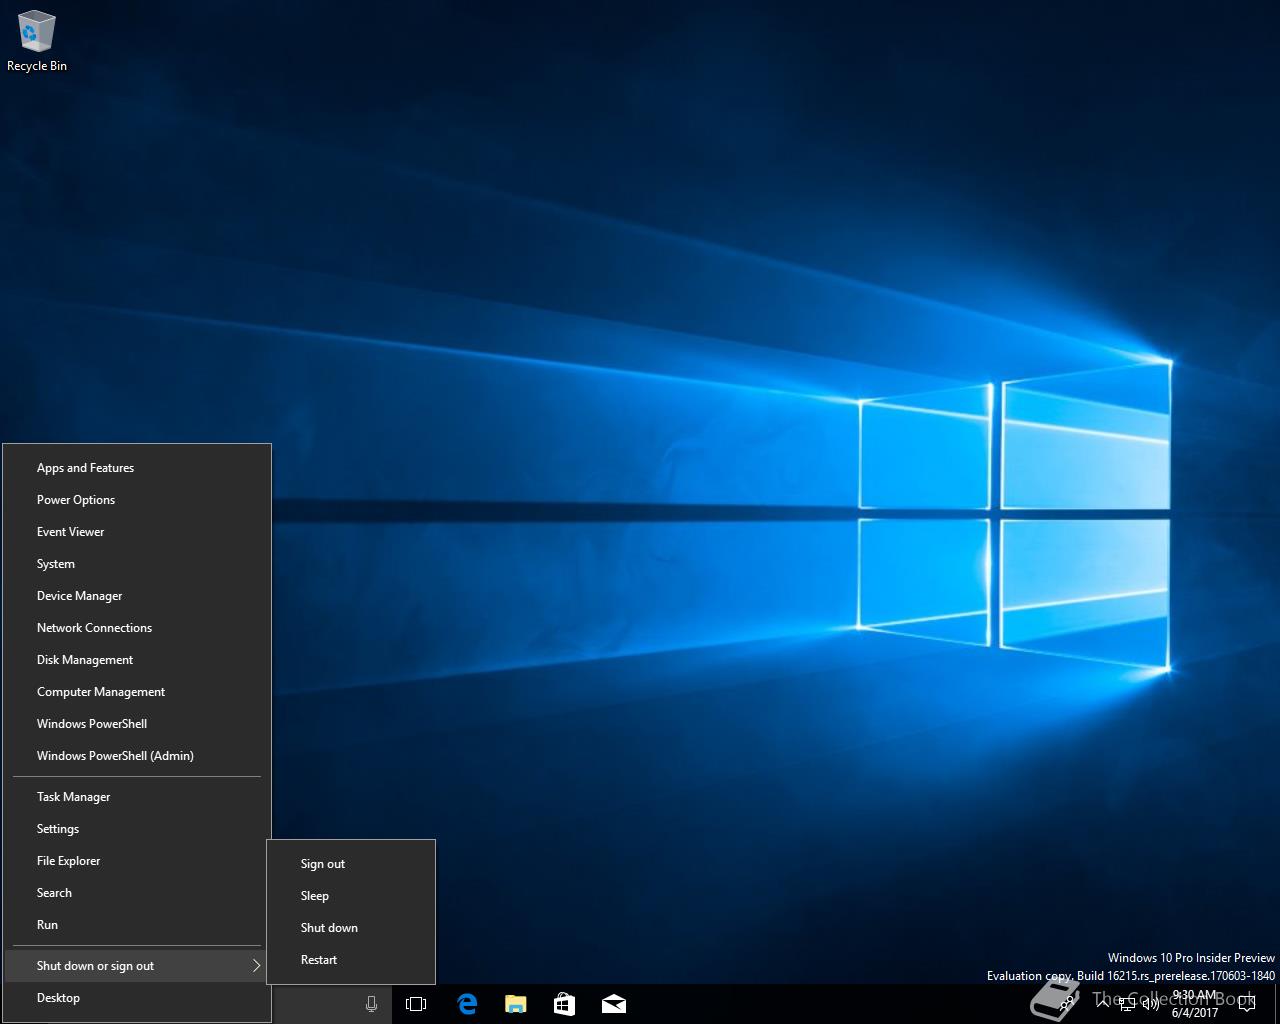This screenshot has height=1024, width=1280.
Task: Open Task View from the taskbar
Action: [x=416, y=1004]
